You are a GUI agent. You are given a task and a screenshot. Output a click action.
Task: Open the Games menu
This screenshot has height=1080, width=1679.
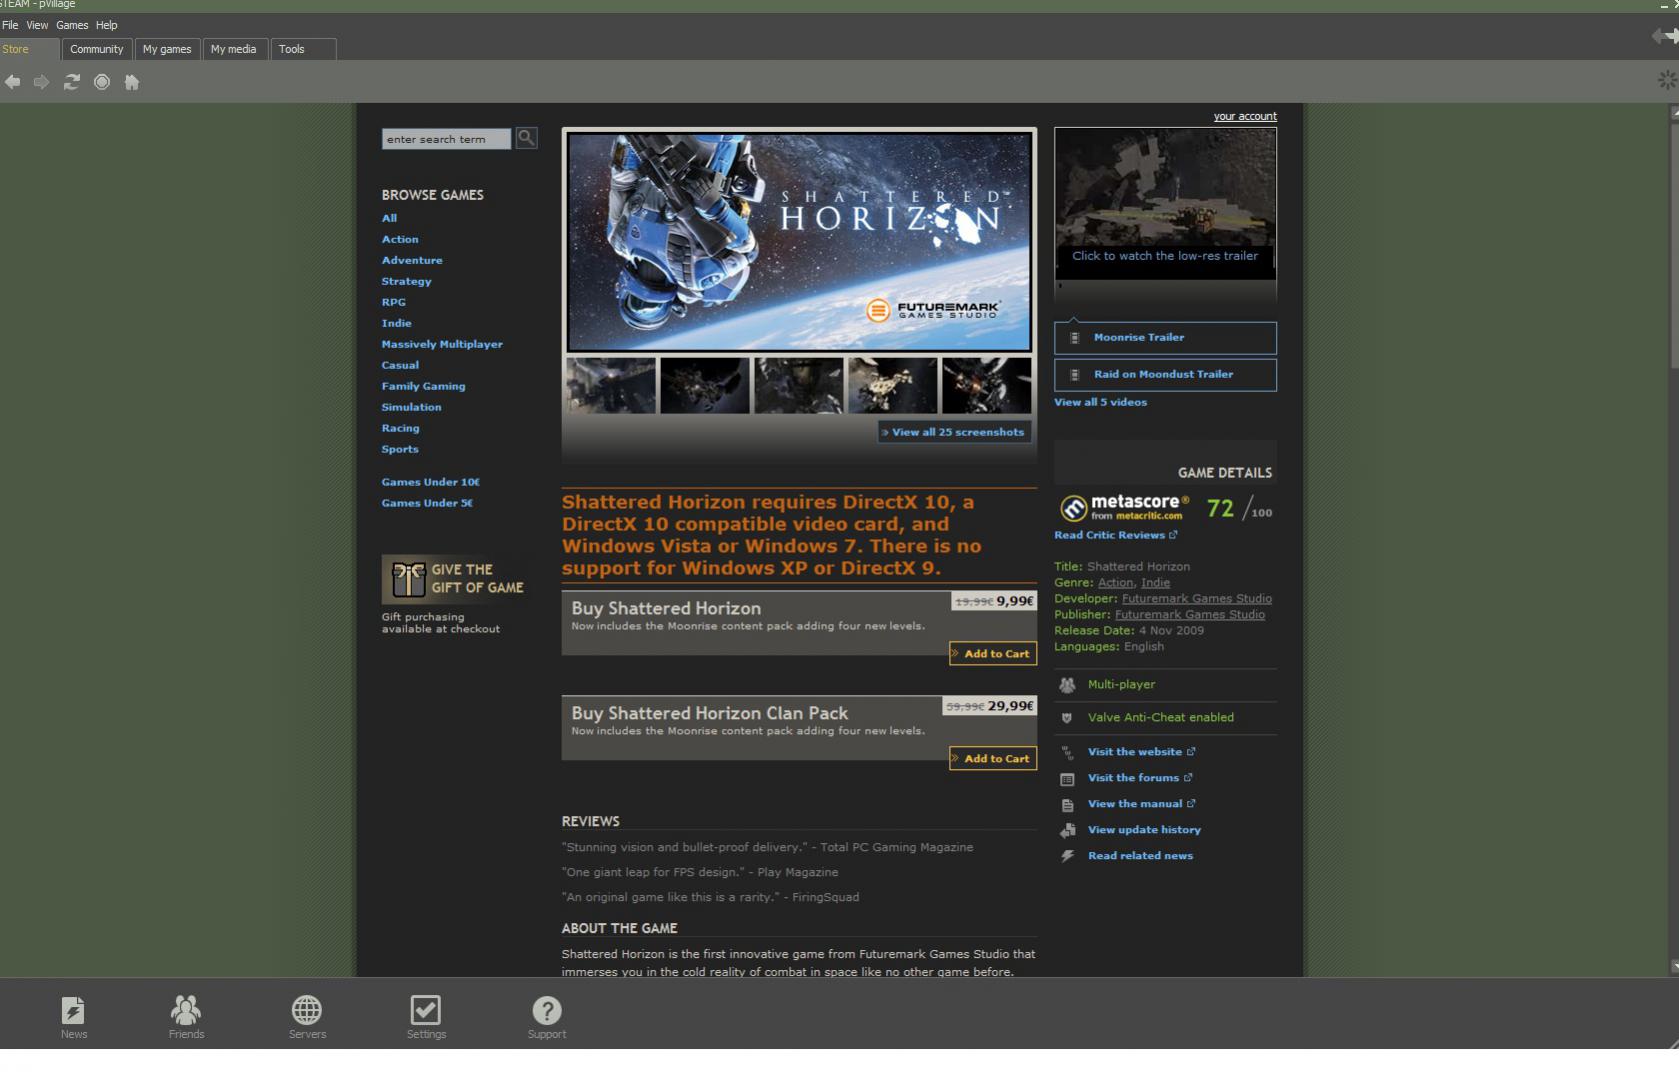tap(72, 25)
